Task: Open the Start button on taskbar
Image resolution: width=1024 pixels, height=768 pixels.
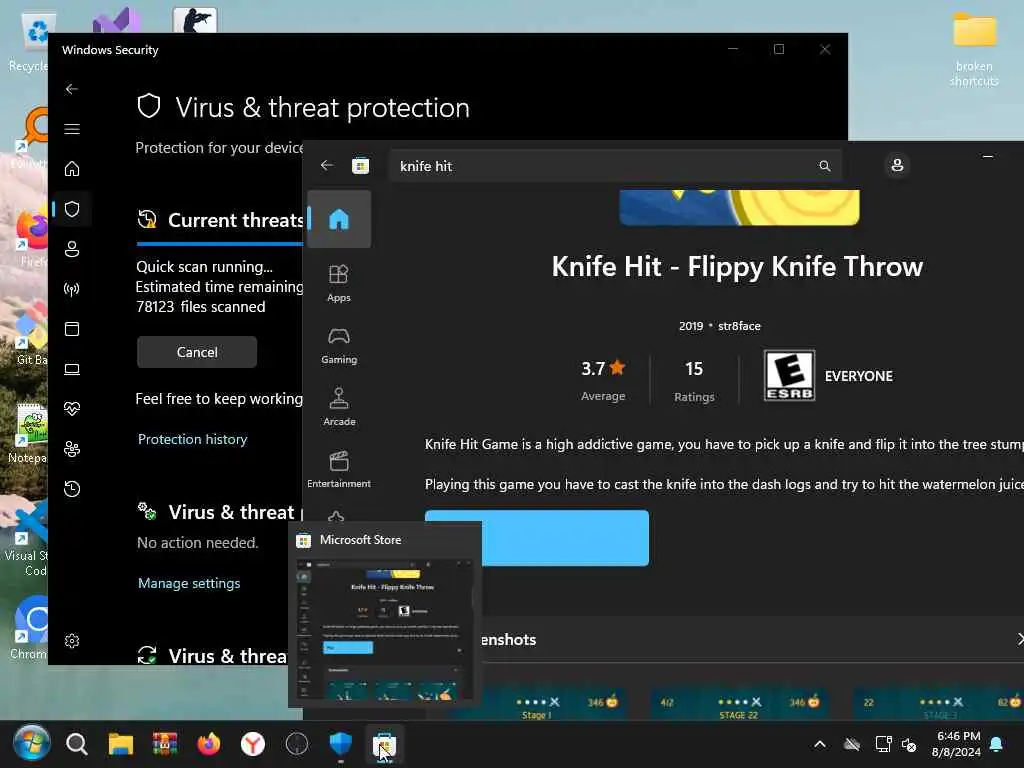Action: [x=31, y=743]
